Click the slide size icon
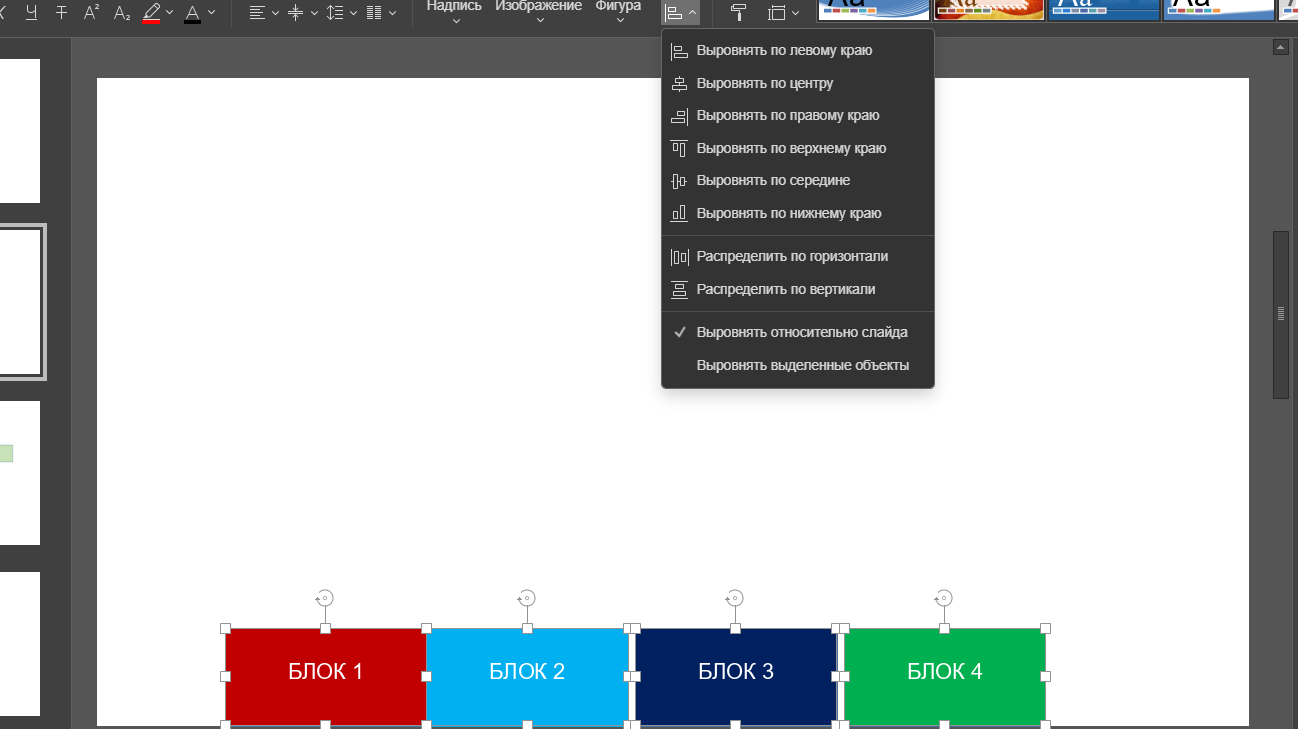This screenshot has height=729, width=1298. [777, 12]
